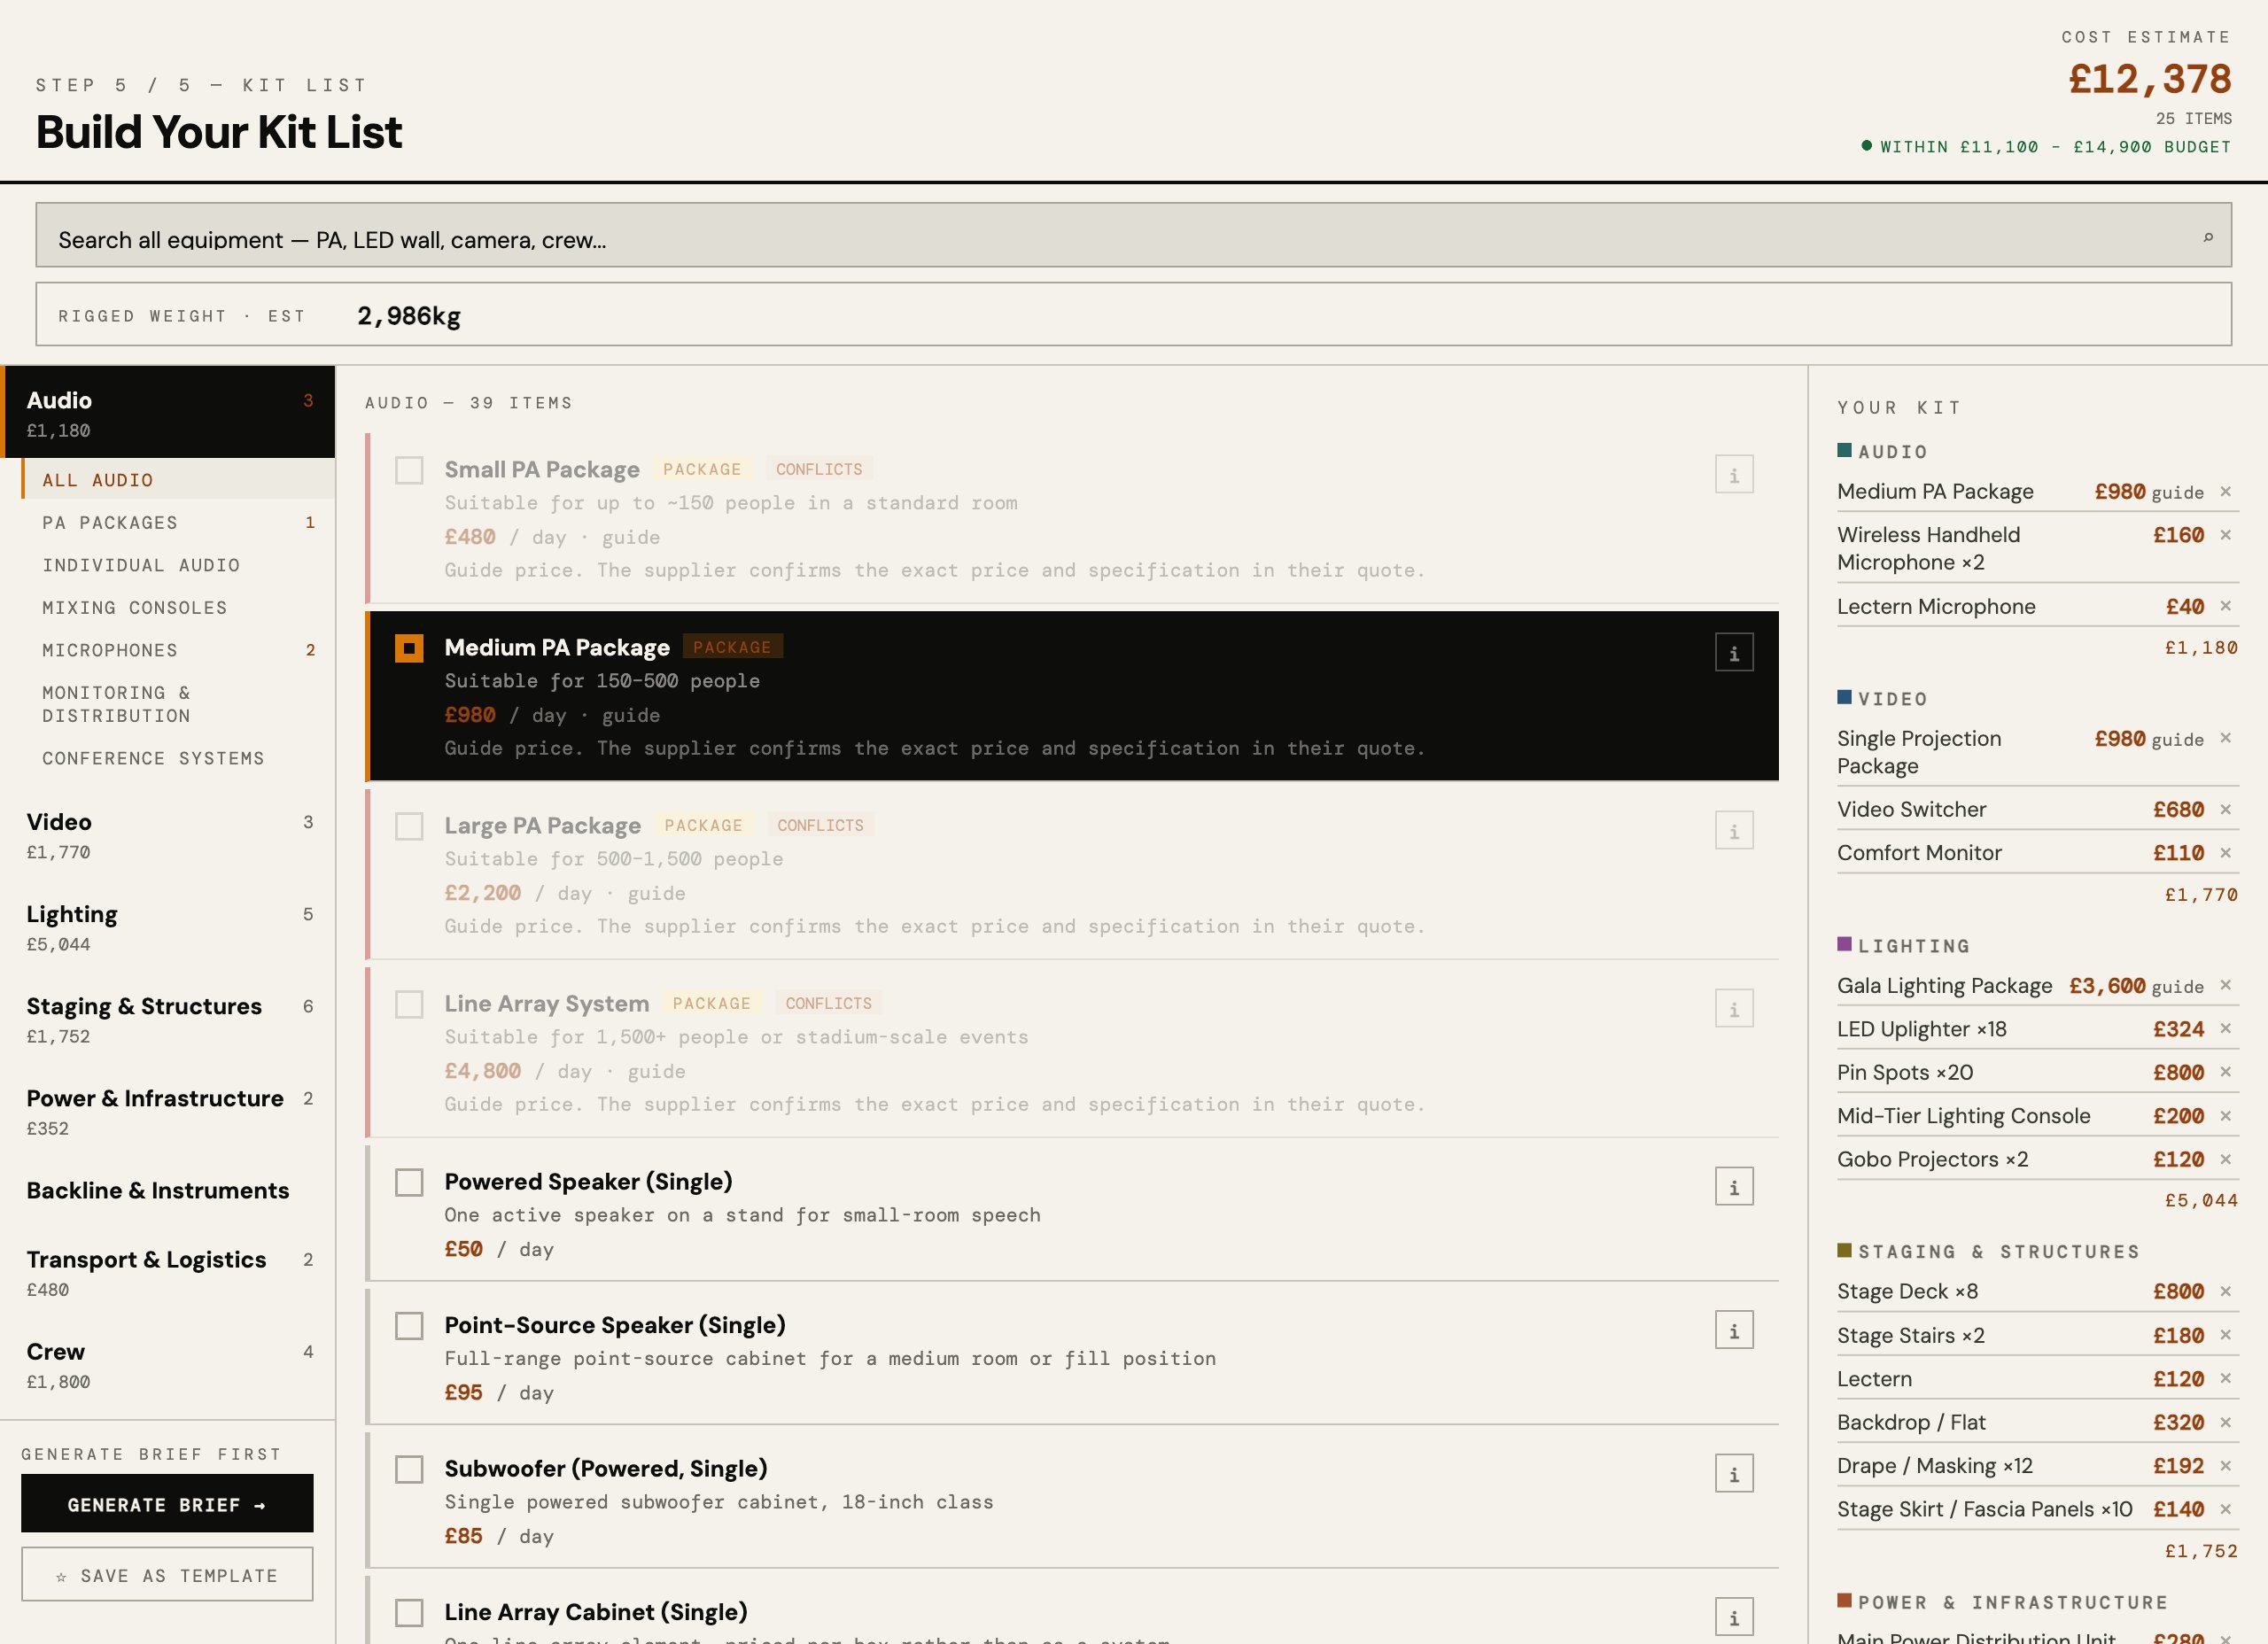Remove Video Switcher from kit
2268x1644 pixels.
pos(2226,809)
